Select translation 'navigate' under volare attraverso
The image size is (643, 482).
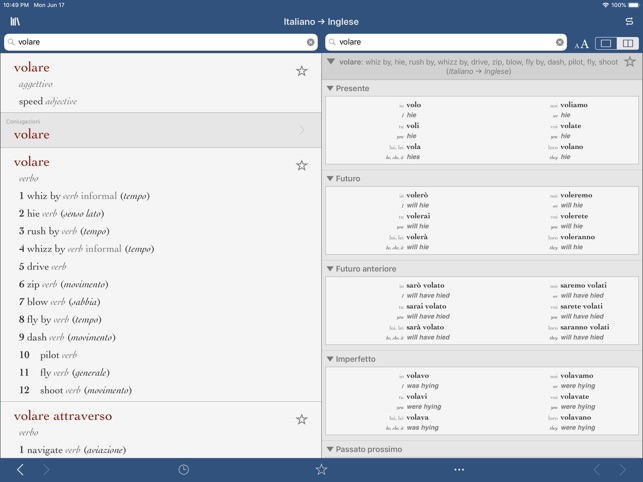click(x=45, y=450)
